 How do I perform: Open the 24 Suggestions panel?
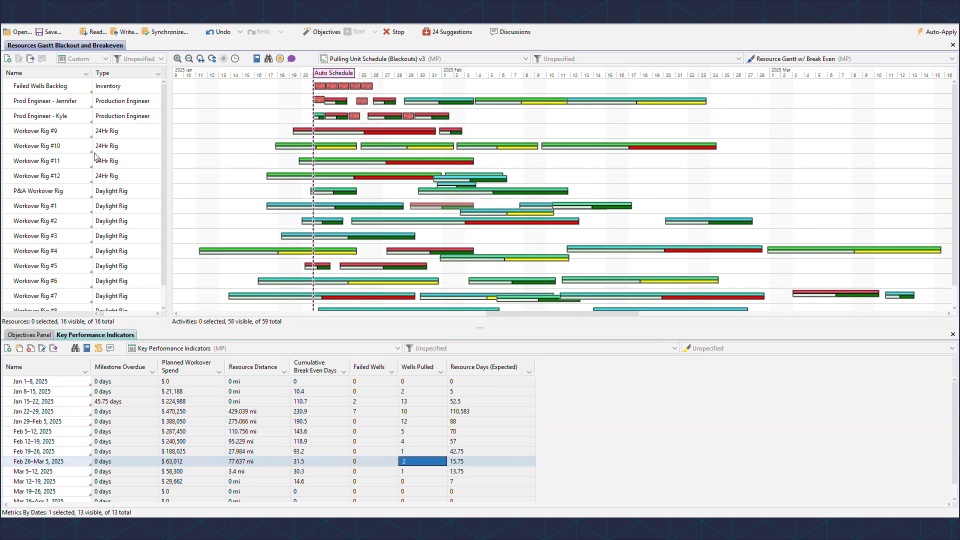447,32
